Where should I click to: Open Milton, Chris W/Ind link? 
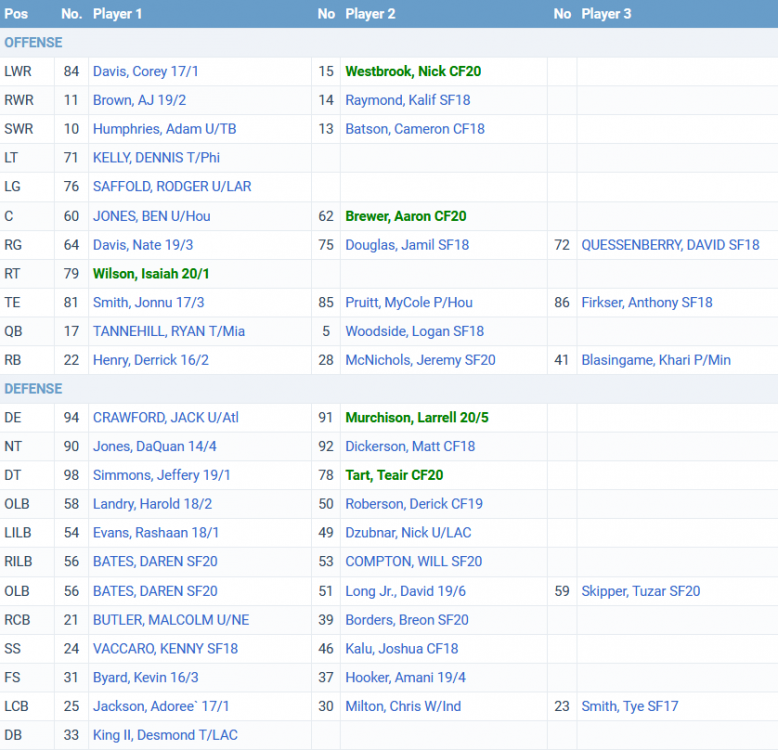click(403, 706)
